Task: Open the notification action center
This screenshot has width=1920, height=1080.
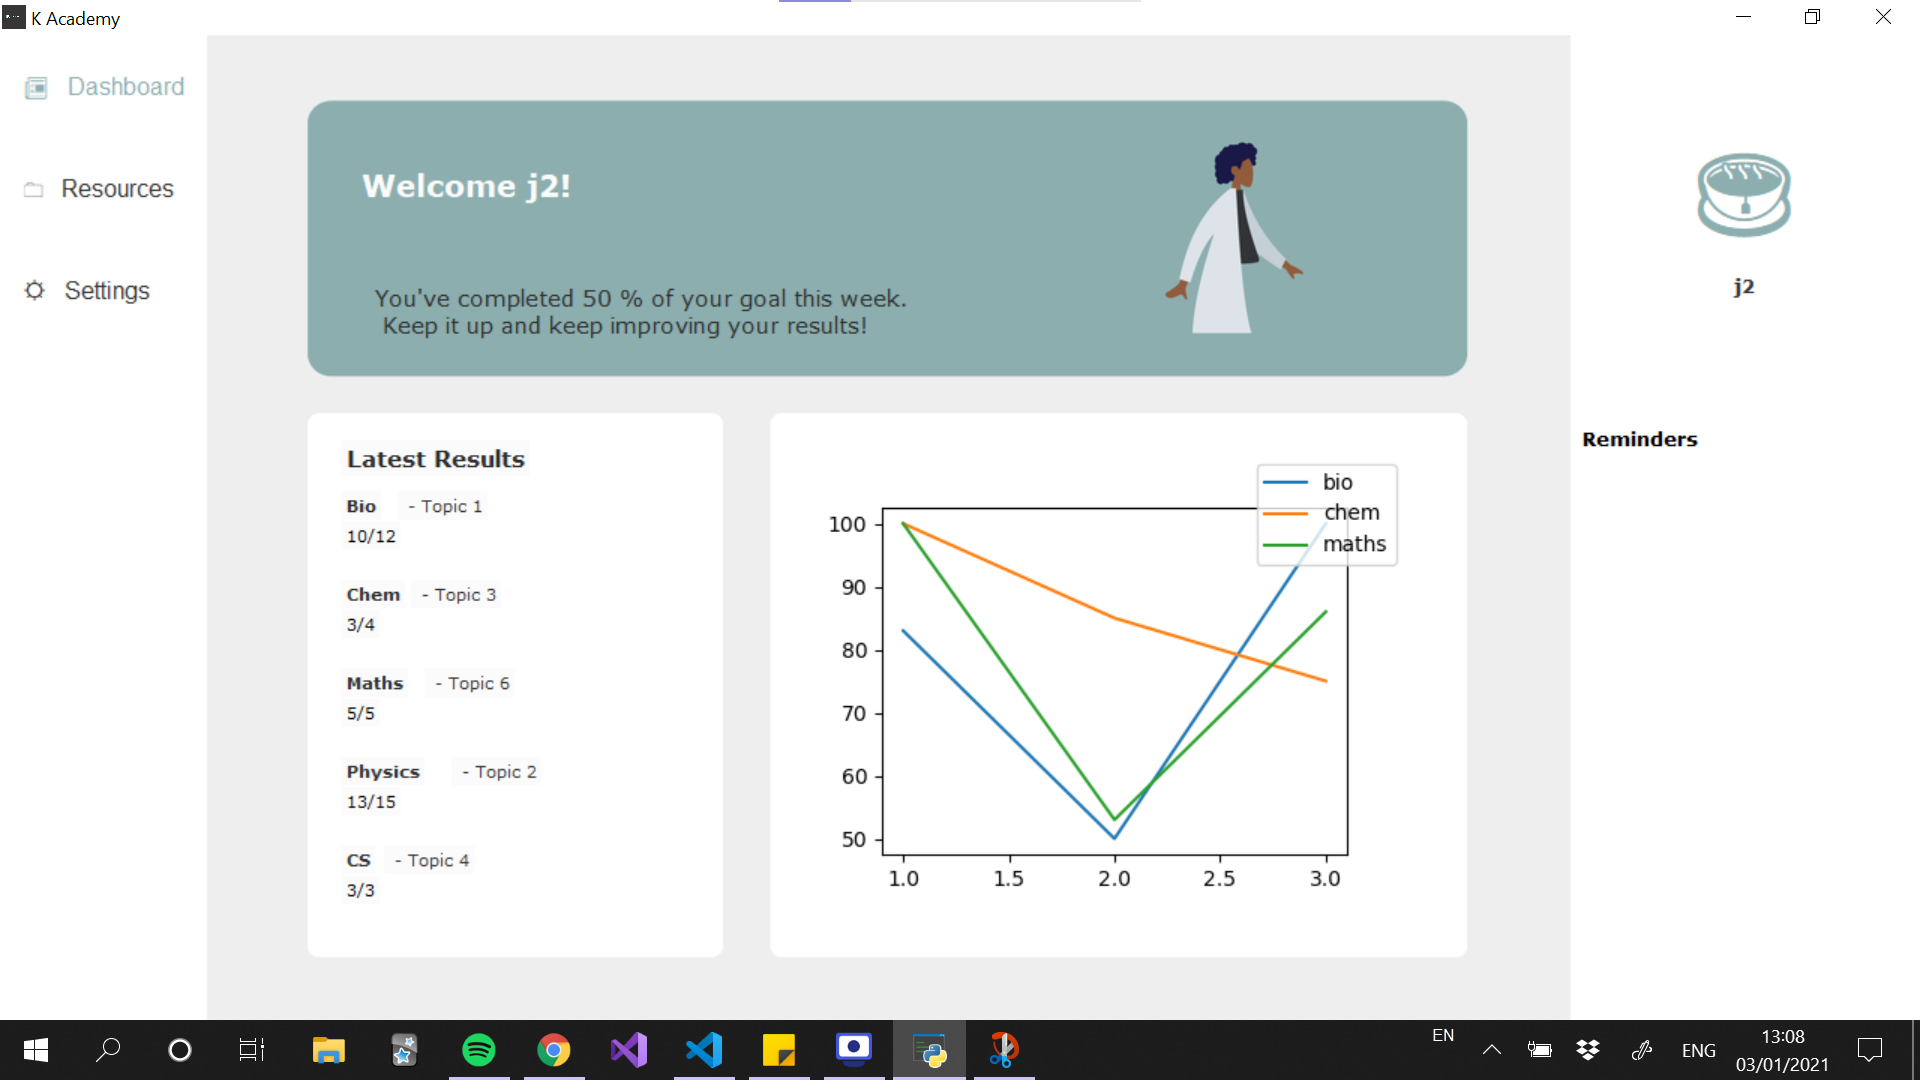Action: tap(1869, 1050)
